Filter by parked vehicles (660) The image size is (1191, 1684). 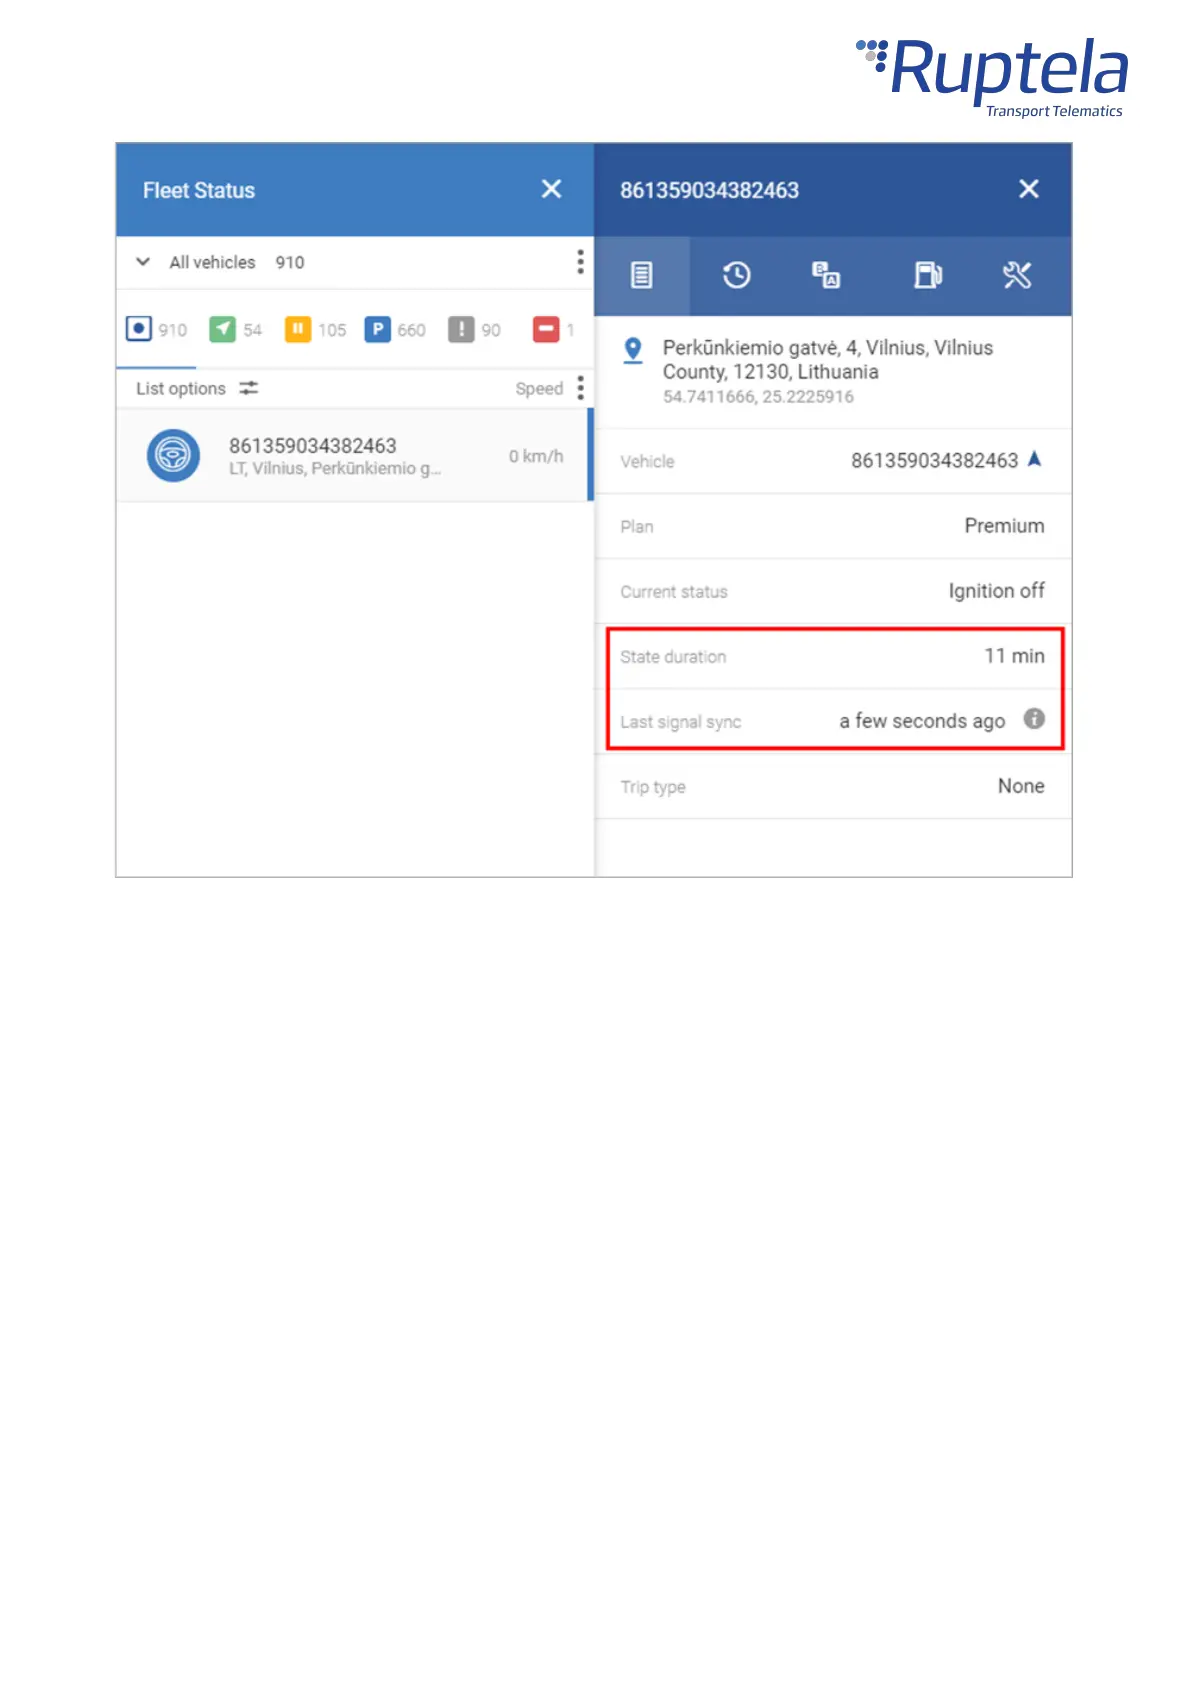(x=395, y=329)
